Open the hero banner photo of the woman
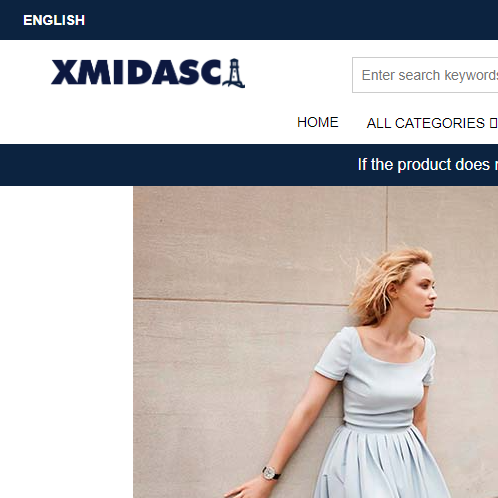Viewport: 498px width, 498px height. tap(316, 342)
